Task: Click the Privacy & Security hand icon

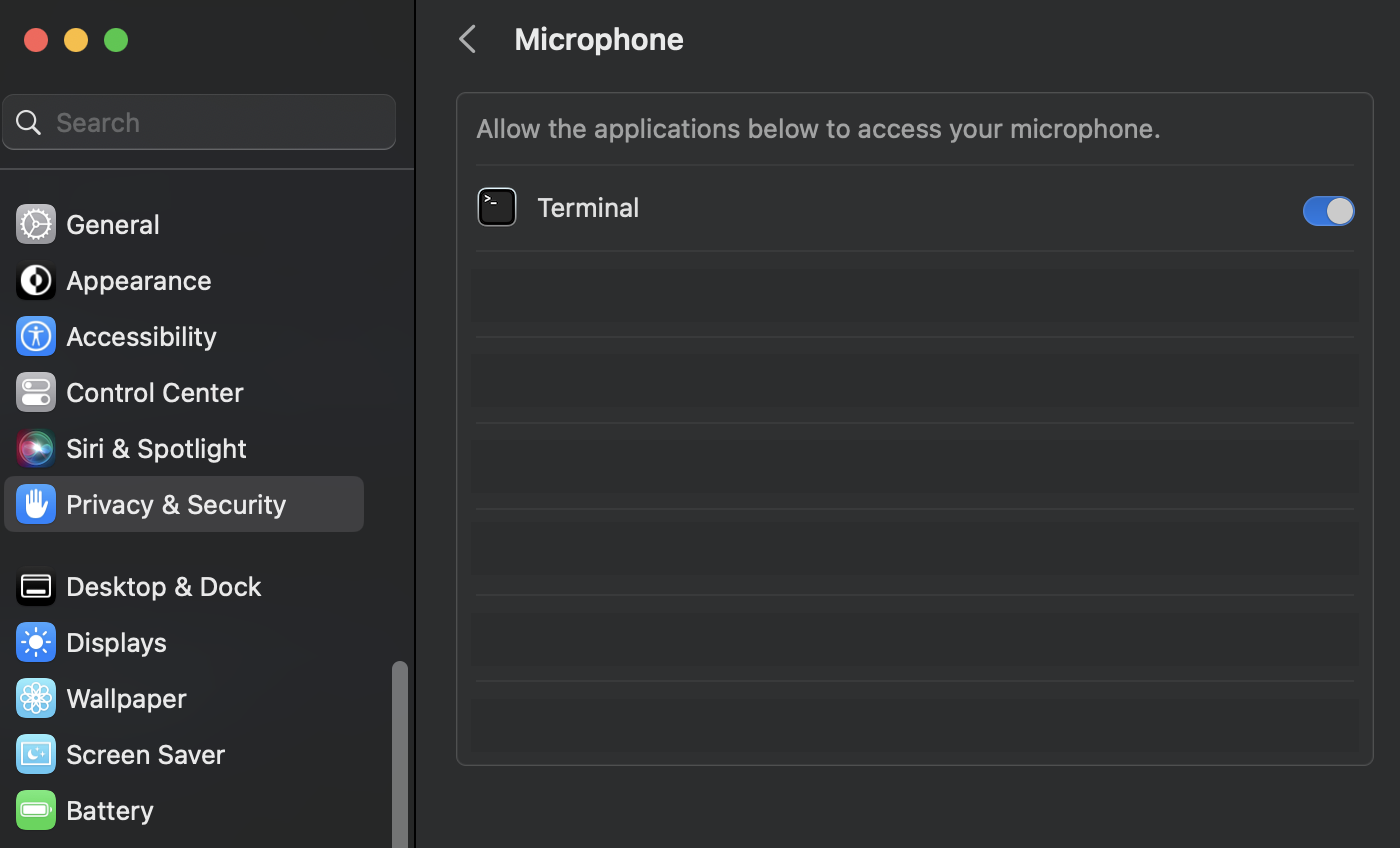Action: (36, 504)
